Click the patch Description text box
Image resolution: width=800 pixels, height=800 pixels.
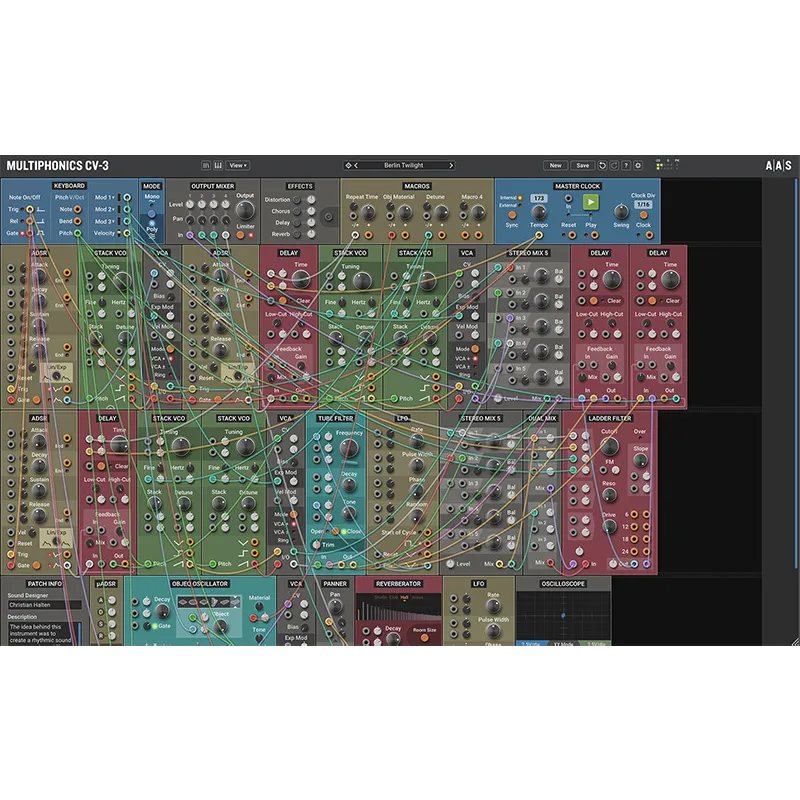[44, 634]
